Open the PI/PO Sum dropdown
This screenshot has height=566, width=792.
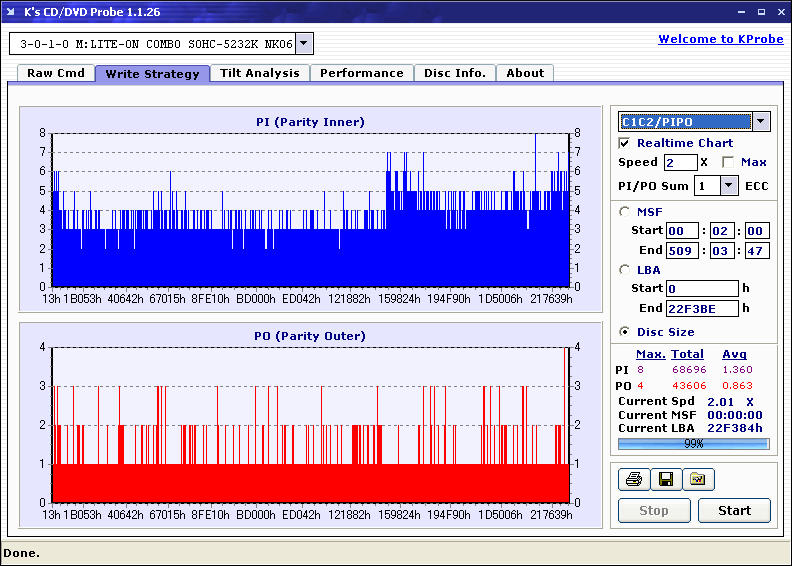click(728, 185)
